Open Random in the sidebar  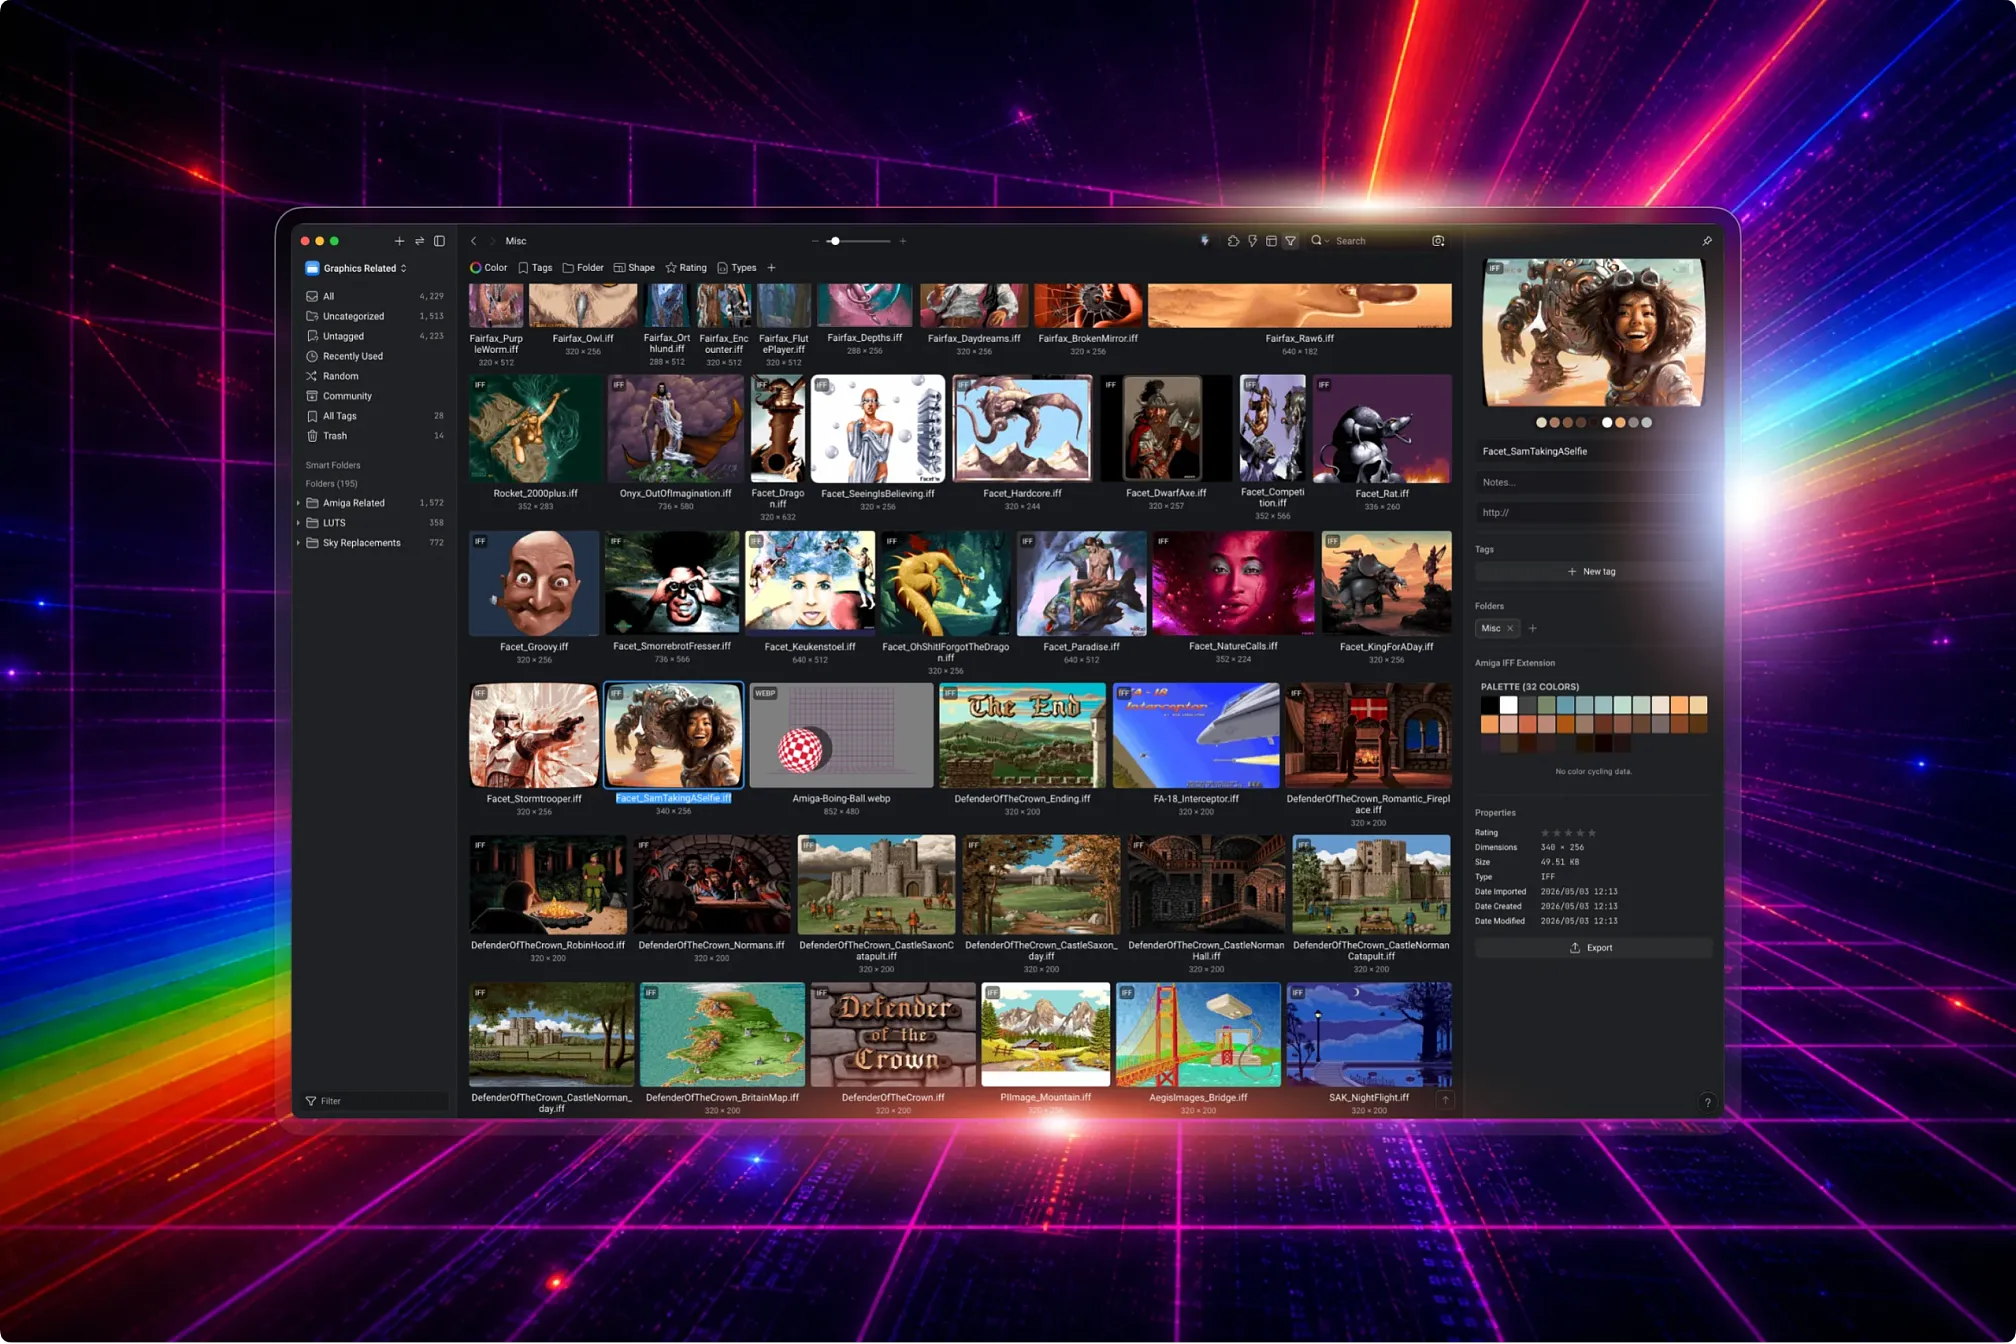[375, 376]
